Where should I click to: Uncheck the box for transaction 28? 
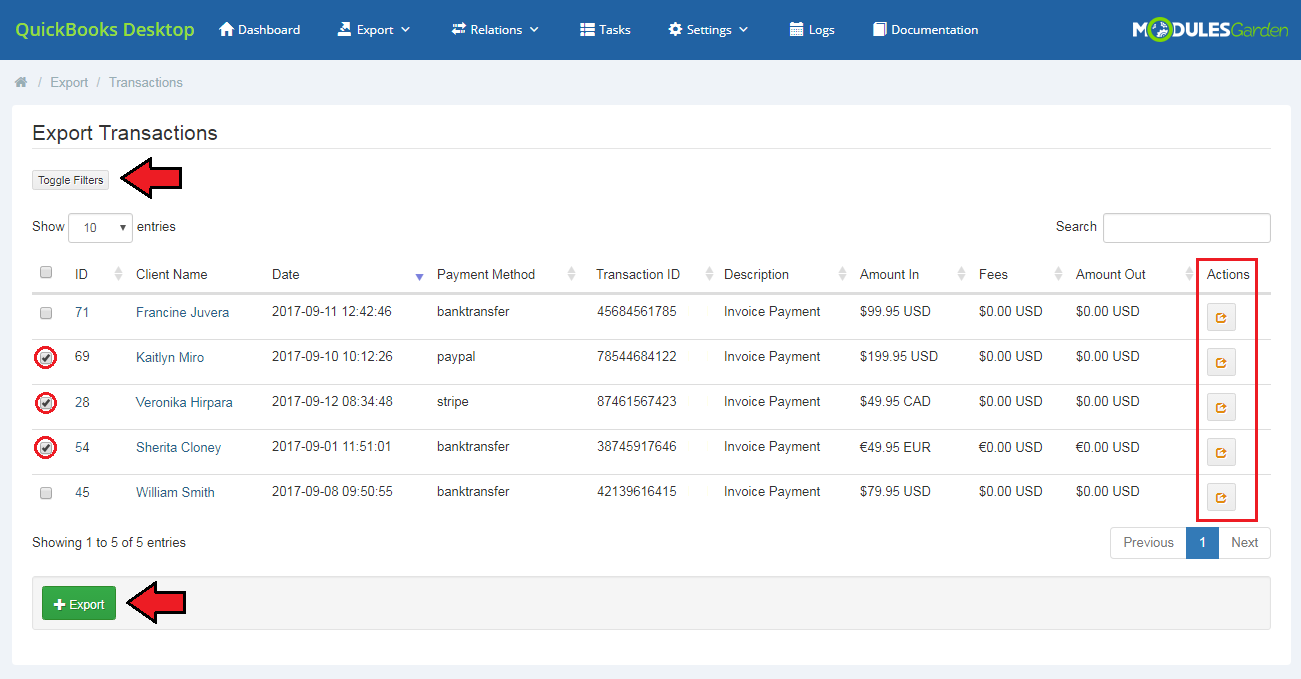[x=46, y=402]
